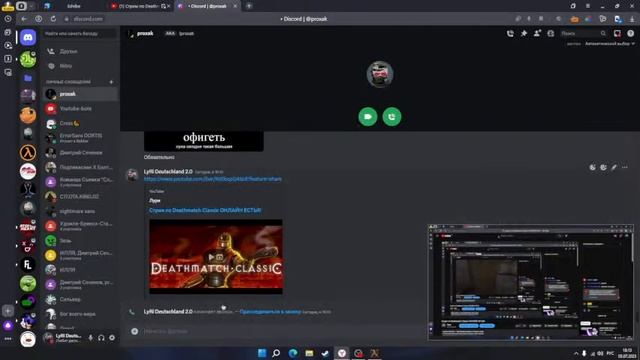This screenshot has height=360, width=640.
Task: Open Nitro page in sidebar
Action: pos(80,66)
